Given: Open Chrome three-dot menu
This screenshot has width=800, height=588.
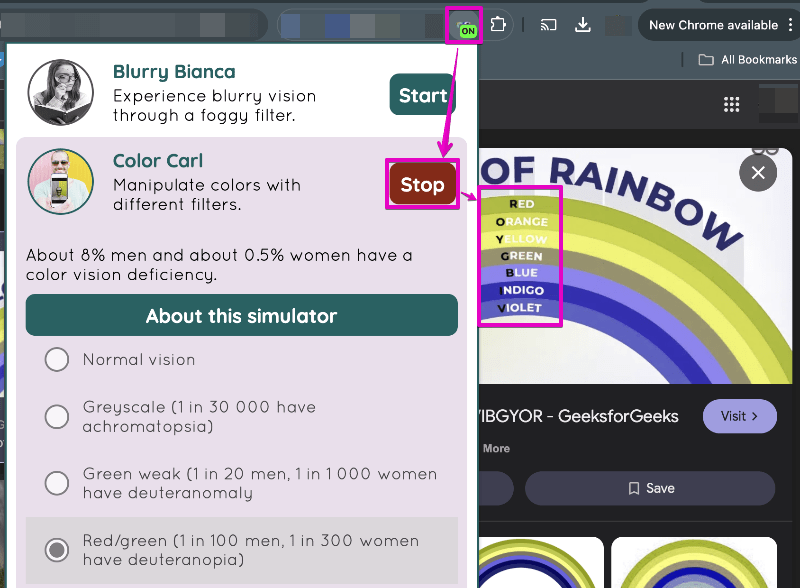Looking at the screenshot, I should 790,24.
